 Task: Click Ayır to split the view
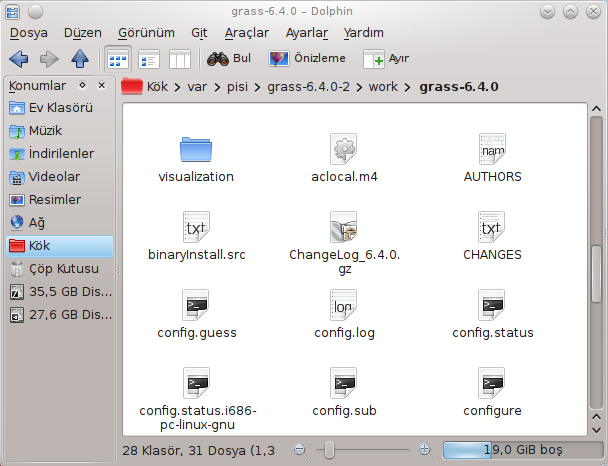click(386, 59)
